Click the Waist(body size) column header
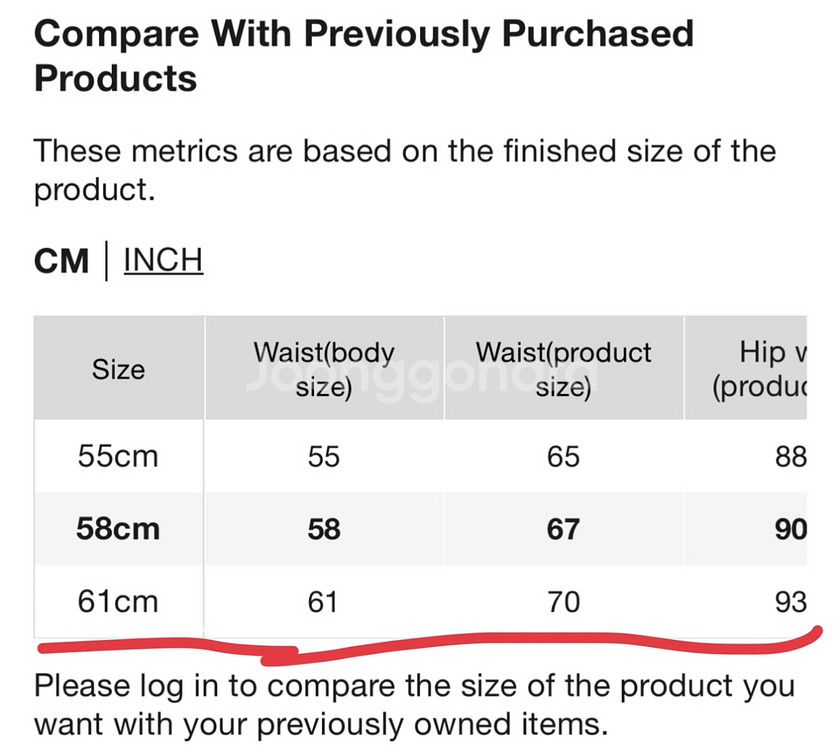Viewport: 840px width, 750px height. (x=324, y=369)
